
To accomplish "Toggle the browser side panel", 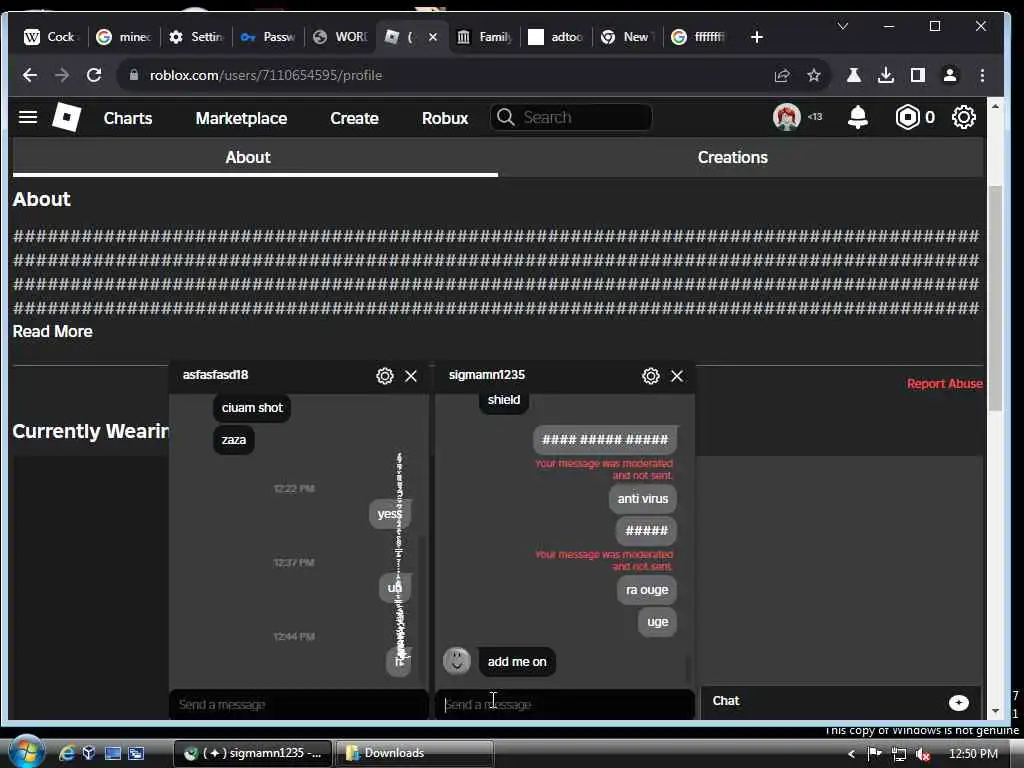I will tap(918, 75).
